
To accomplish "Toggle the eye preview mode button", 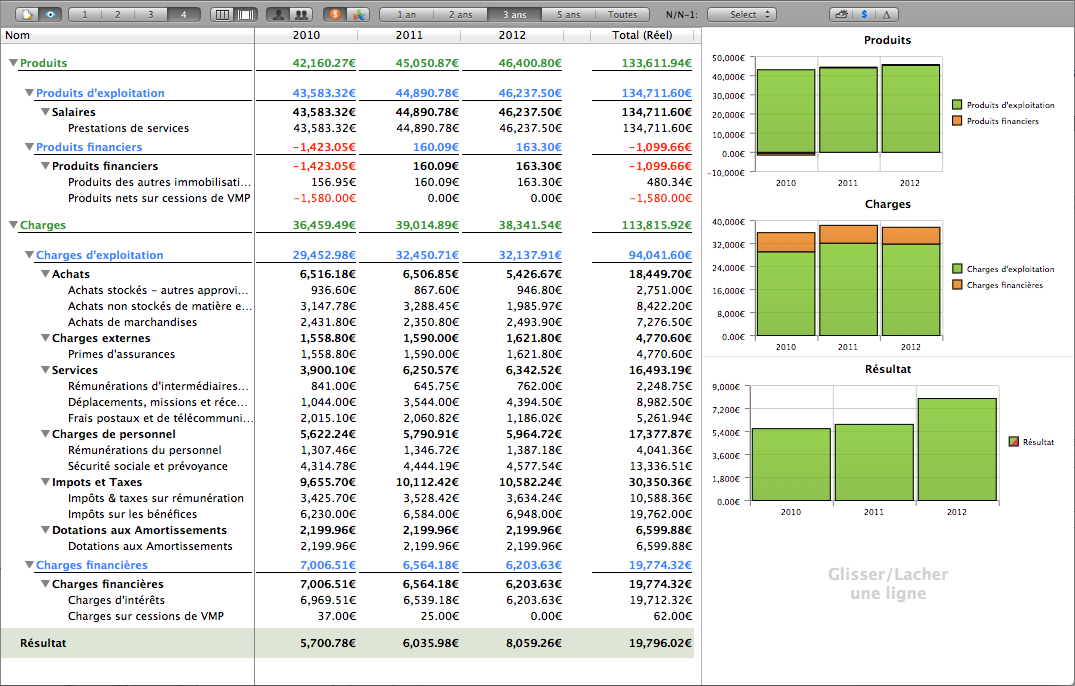I will (x=50, y=15).
